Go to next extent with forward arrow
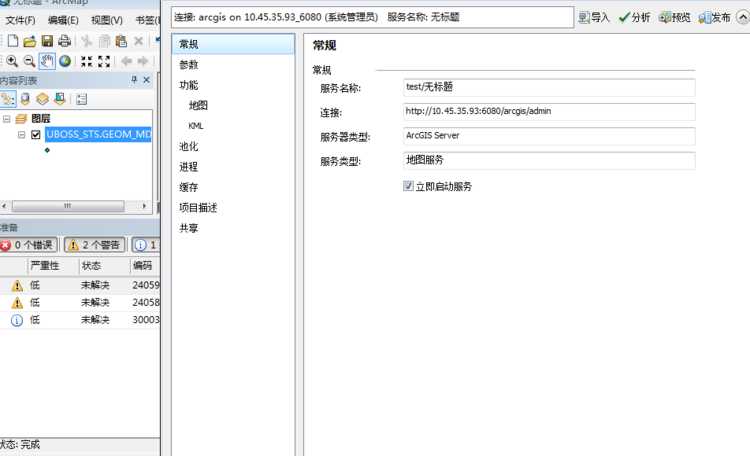750x456 pixels. coord(143,61)
